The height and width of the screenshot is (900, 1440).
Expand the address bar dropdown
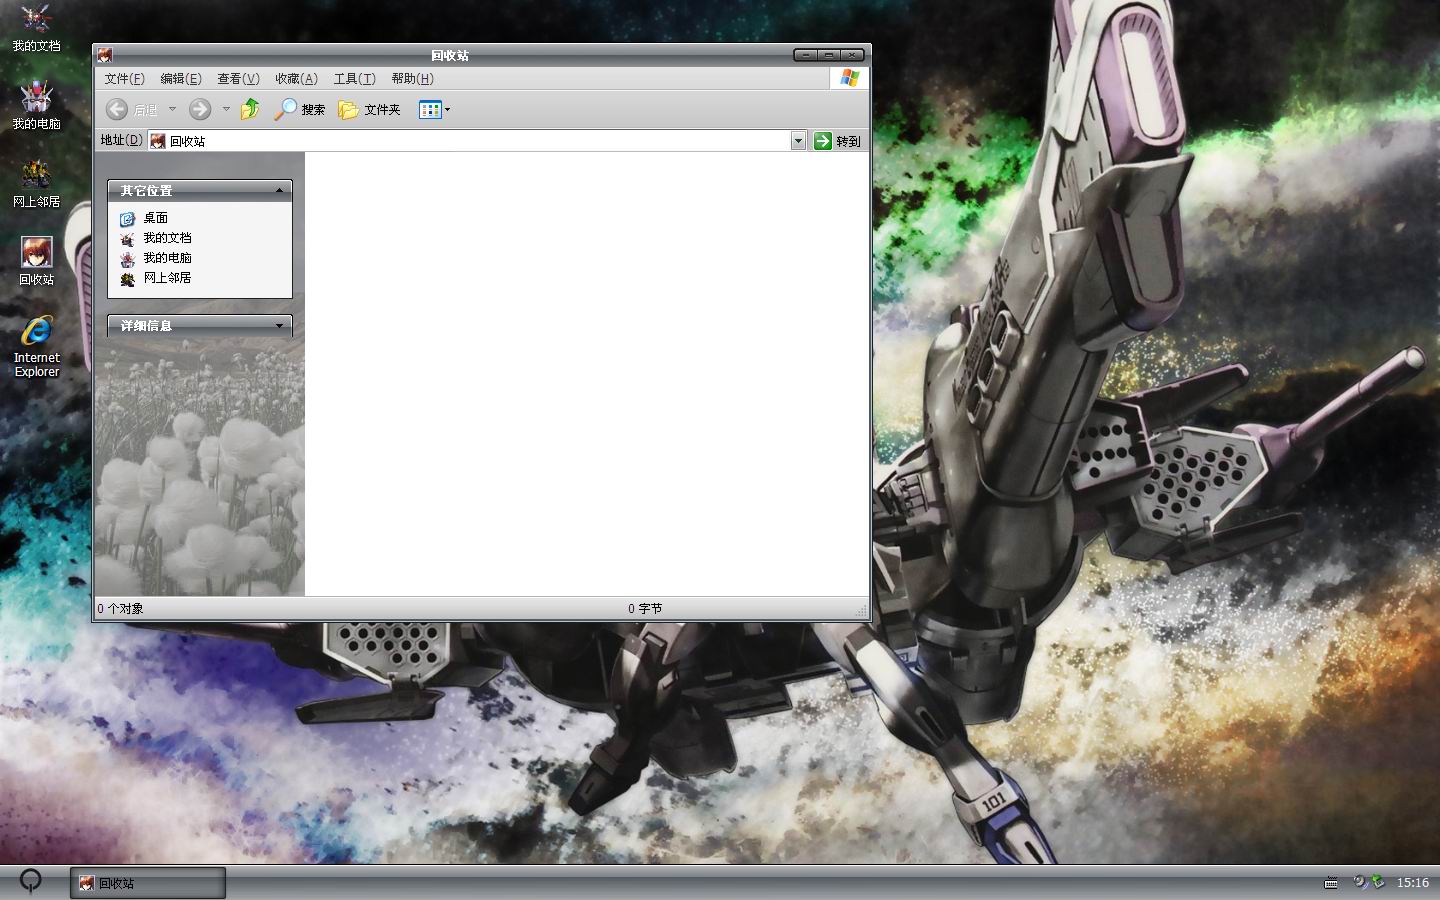pos(798,141)
